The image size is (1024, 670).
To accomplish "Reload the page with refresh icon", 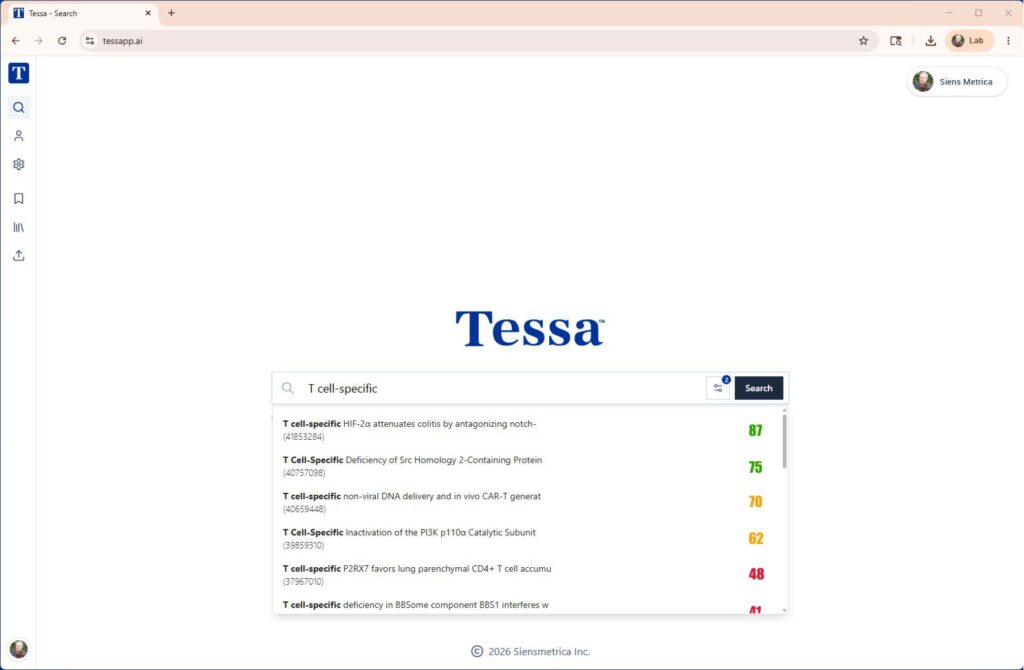I will 62,40.
